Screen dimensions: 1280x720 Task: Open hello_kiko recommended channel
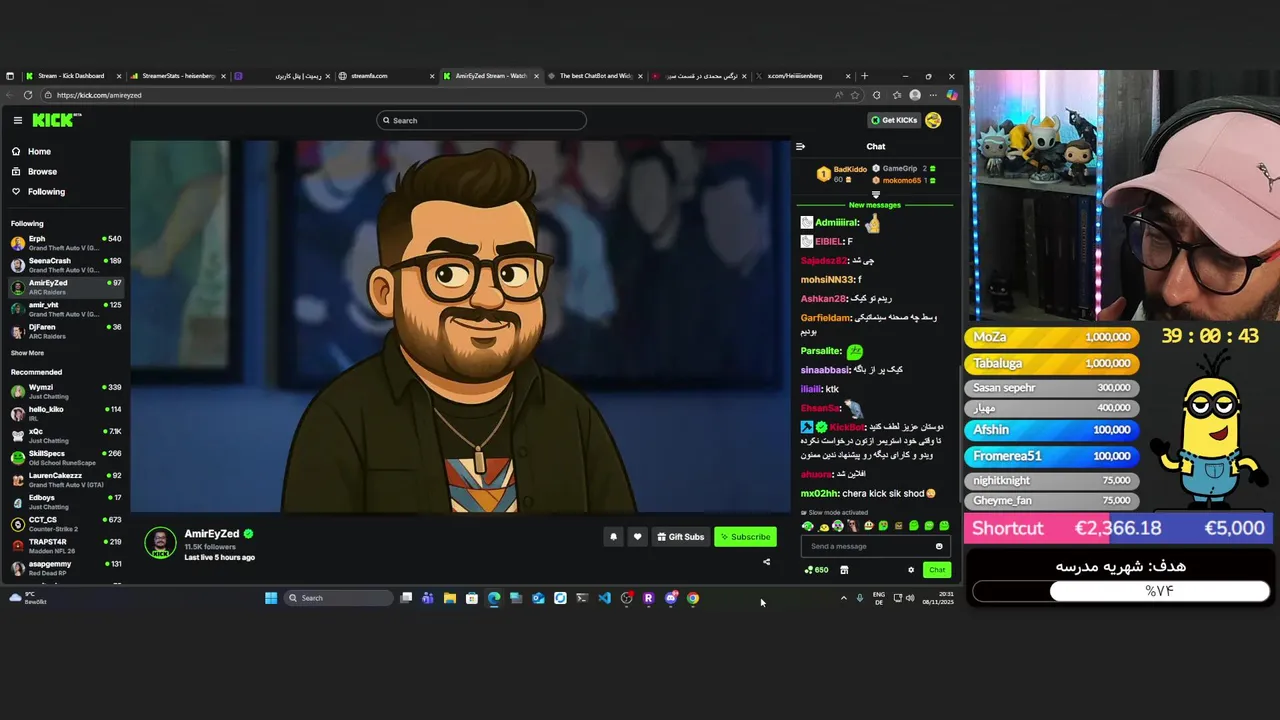pyautogui.click(x=65, y=413)
